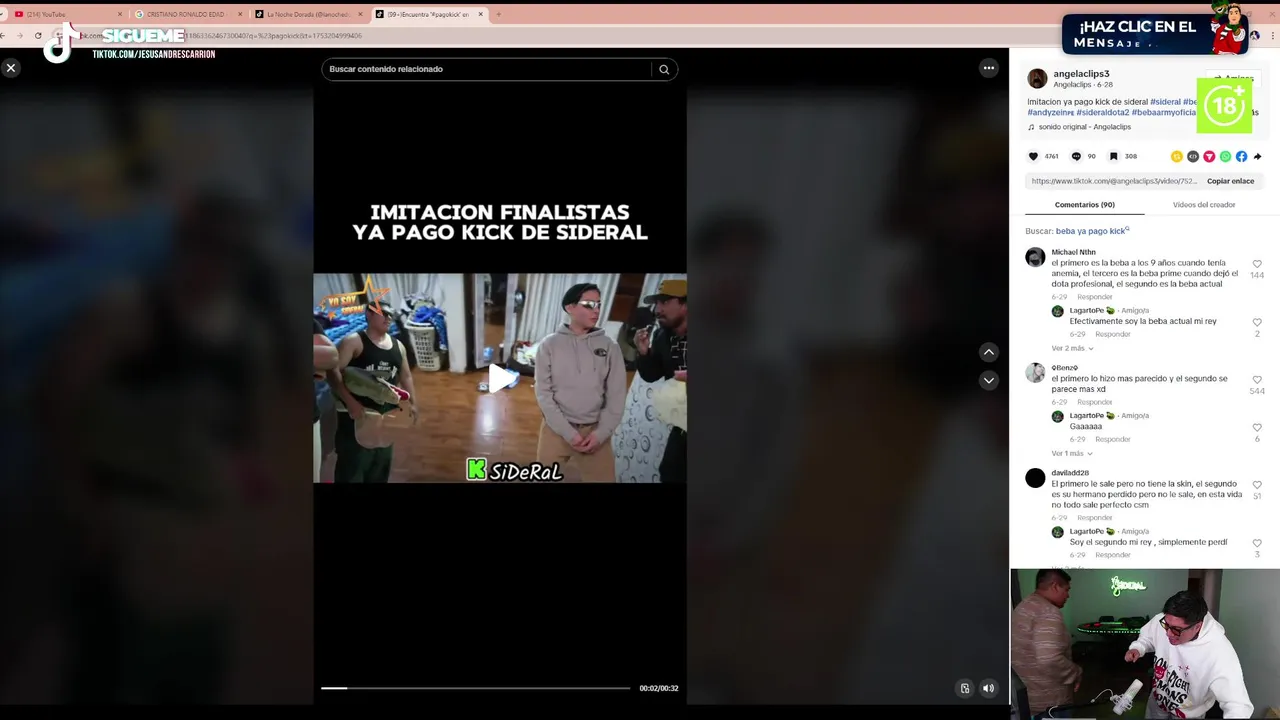1280x720 pixels.
Task: Like the comment with 544 likes
Action: pyautogui.click(x=1257, y=380)
